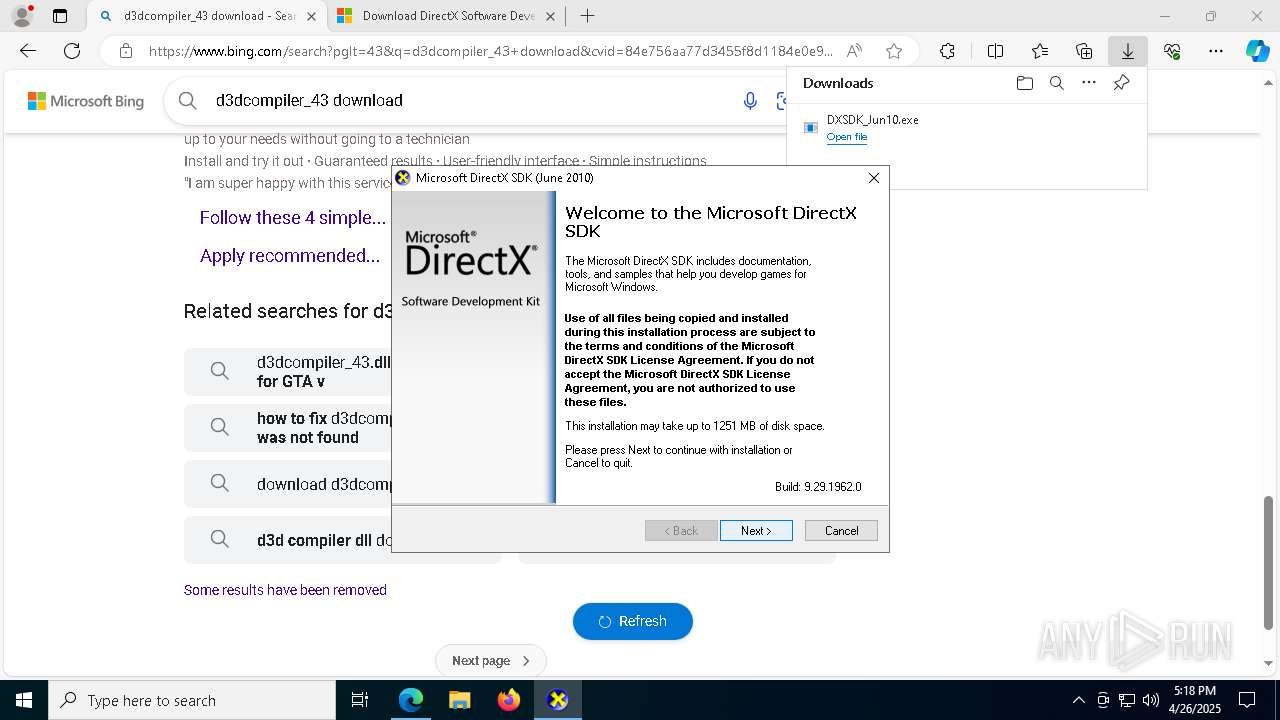This screenshot has width=1280, height=720.
Task: Open Split screen in Edge
Action: [x=995, y=51]
